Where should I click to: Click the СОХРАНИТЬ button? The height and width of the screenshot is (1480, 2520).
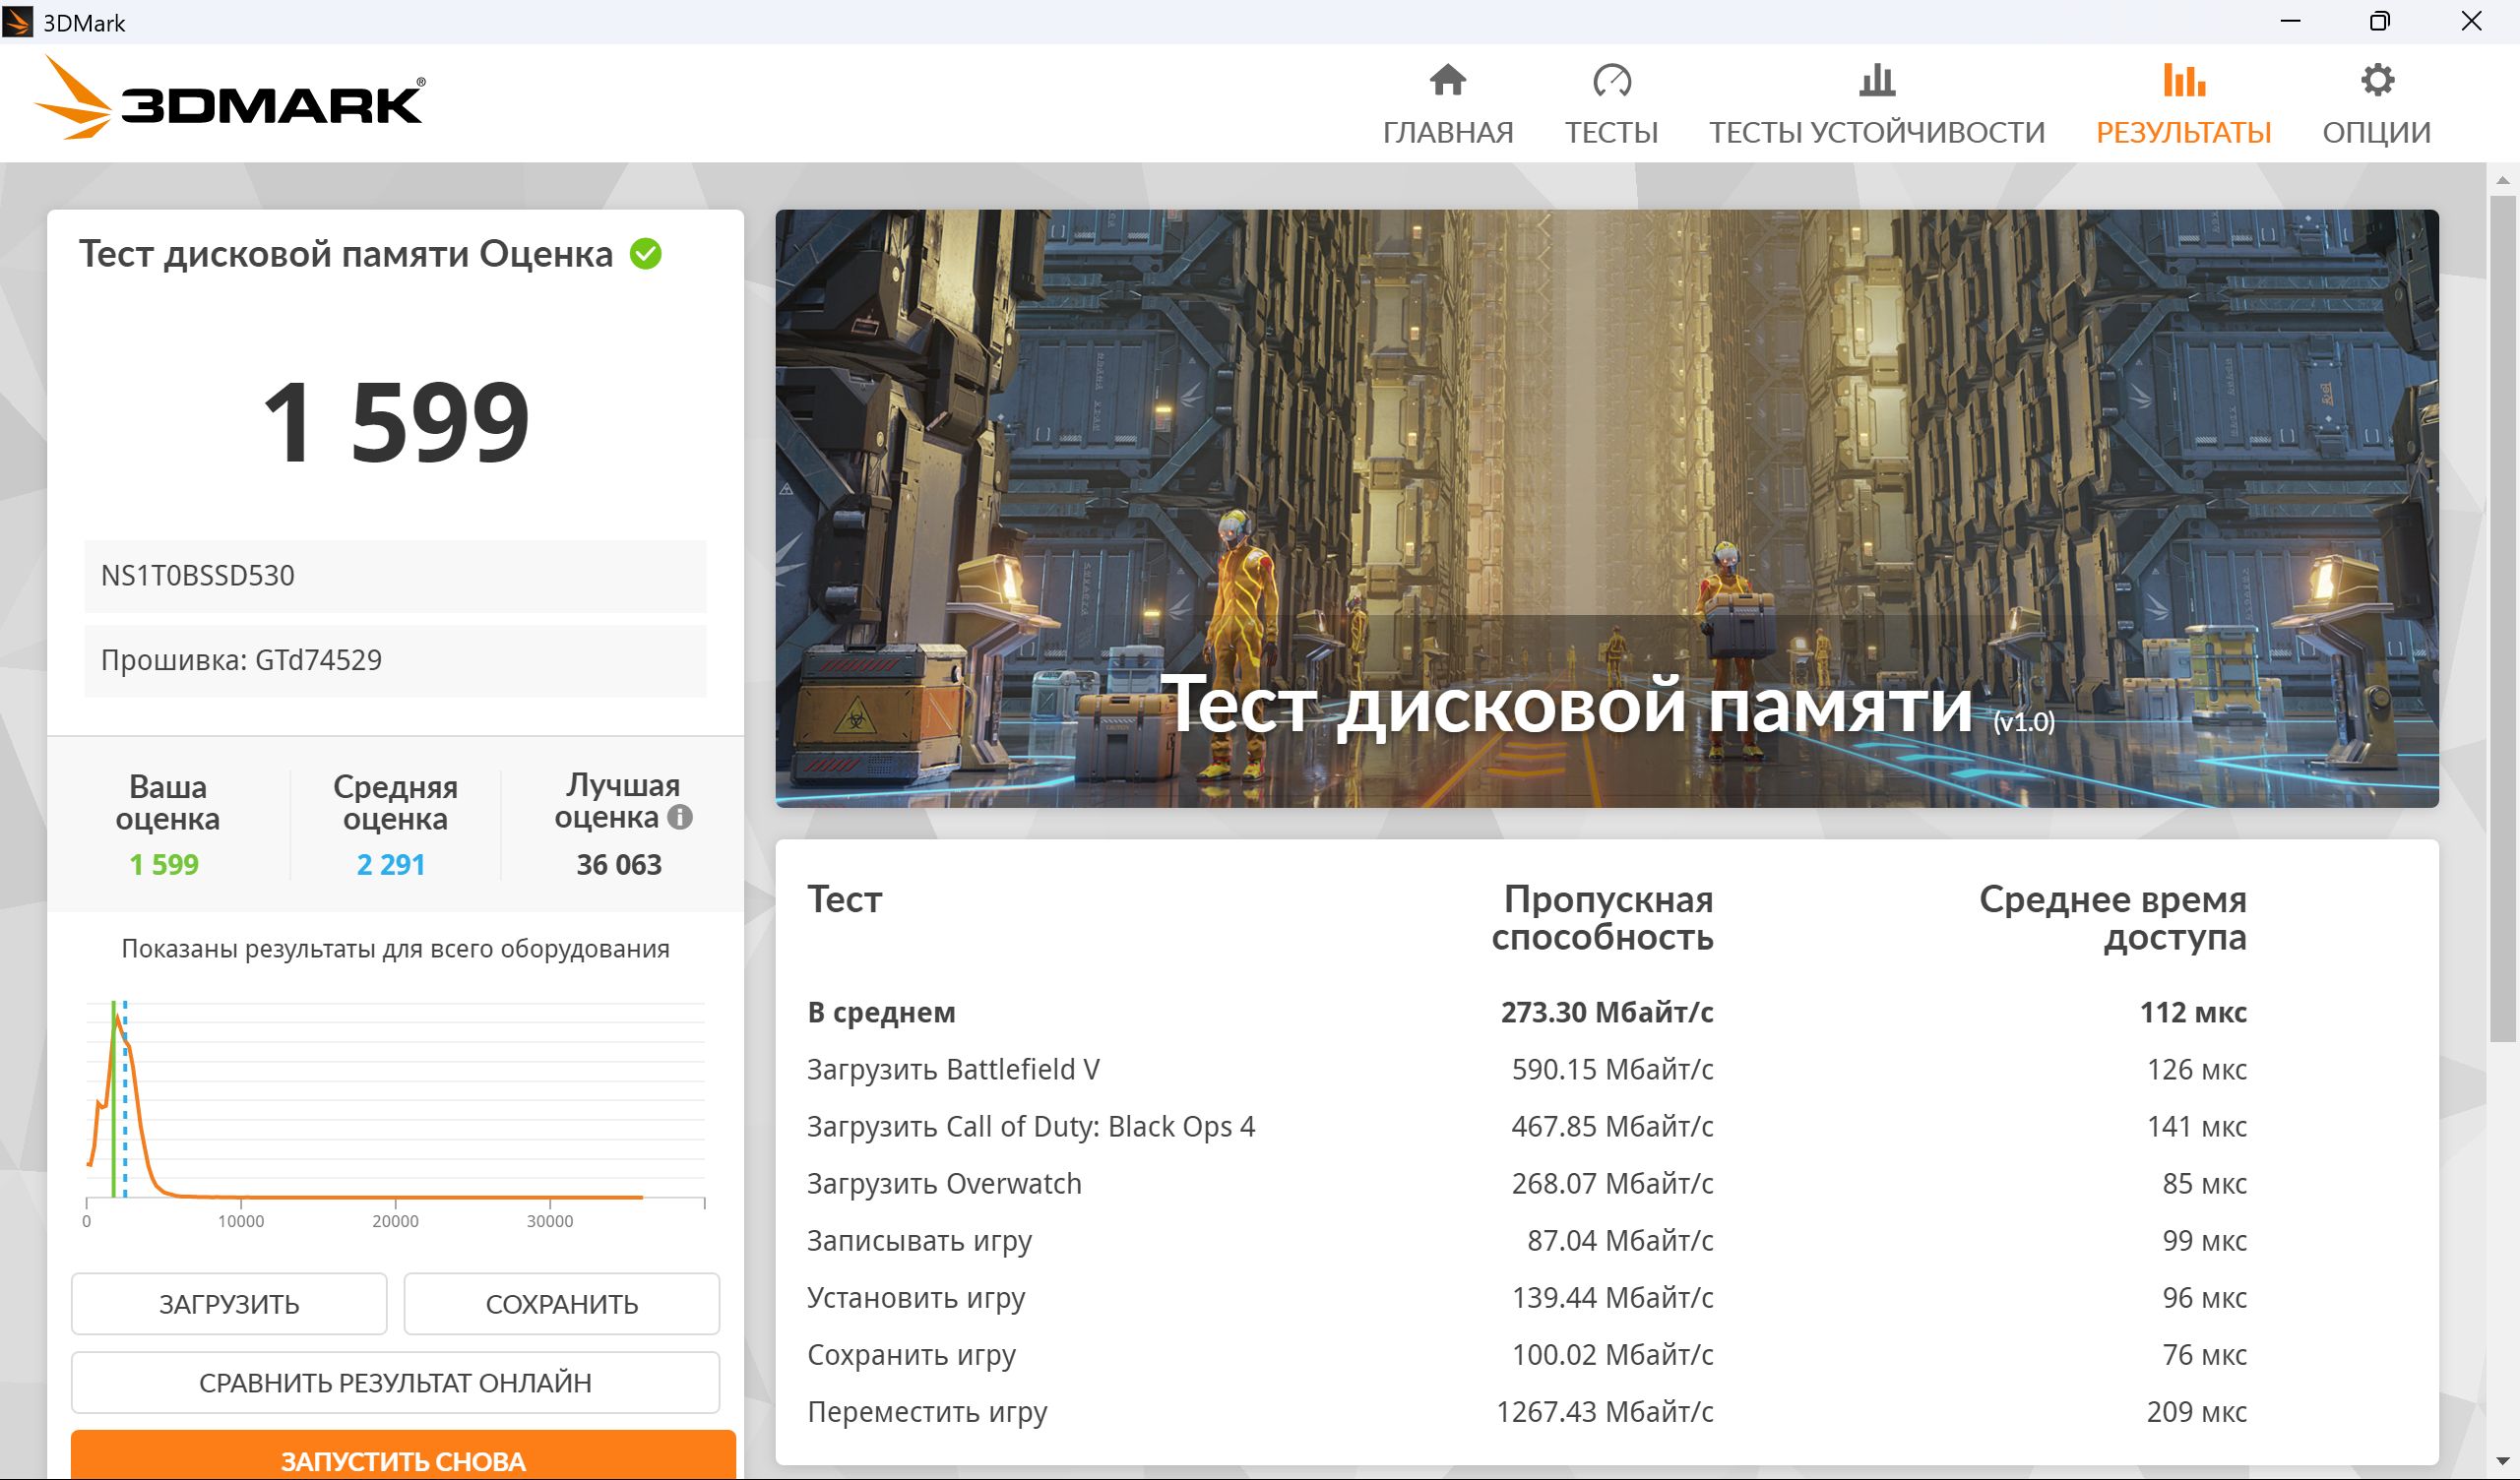(x=561, y=1304)
